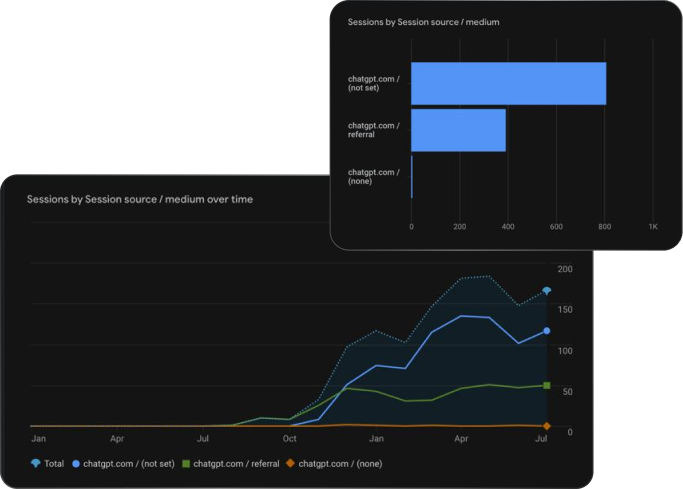Select the 'chatgpt.com / referral' legend label
This screenshot has height=489, width=683.
237,464
